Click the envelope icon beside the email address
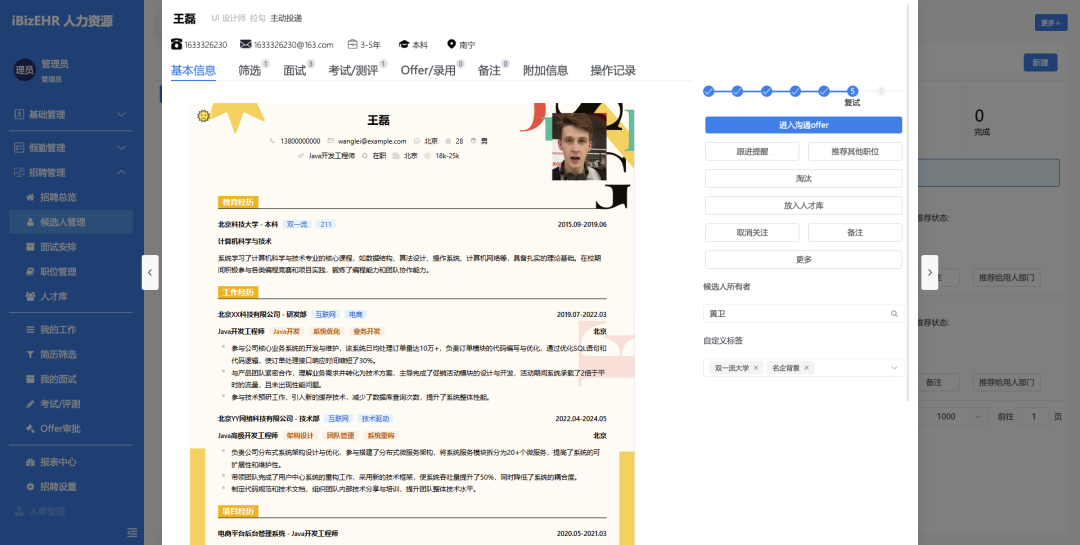This screenshot has width=1080, height=545. click(246, 45)
